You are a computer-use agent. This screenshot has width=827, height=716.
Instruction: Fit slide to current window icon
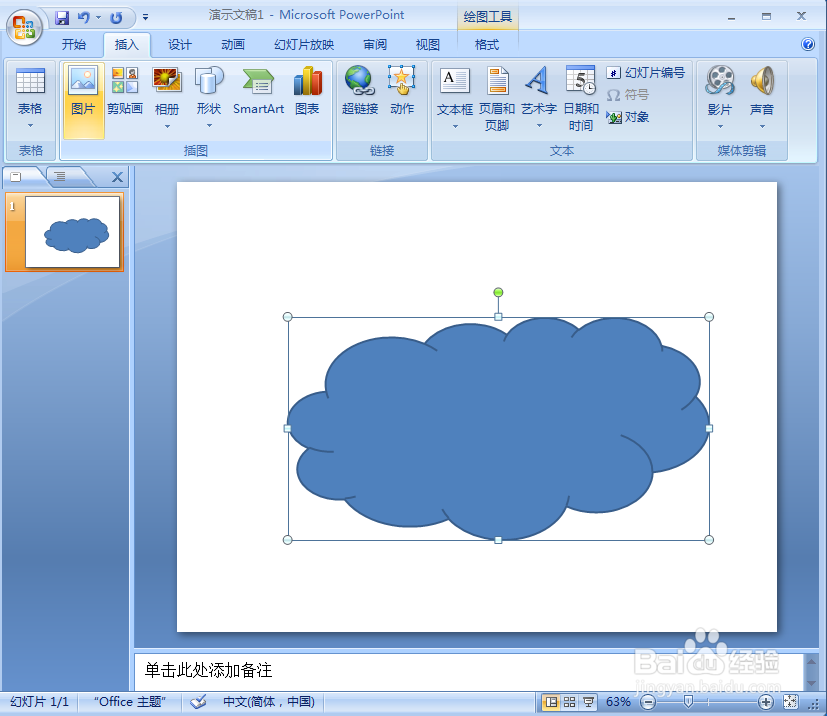point(791,702)
